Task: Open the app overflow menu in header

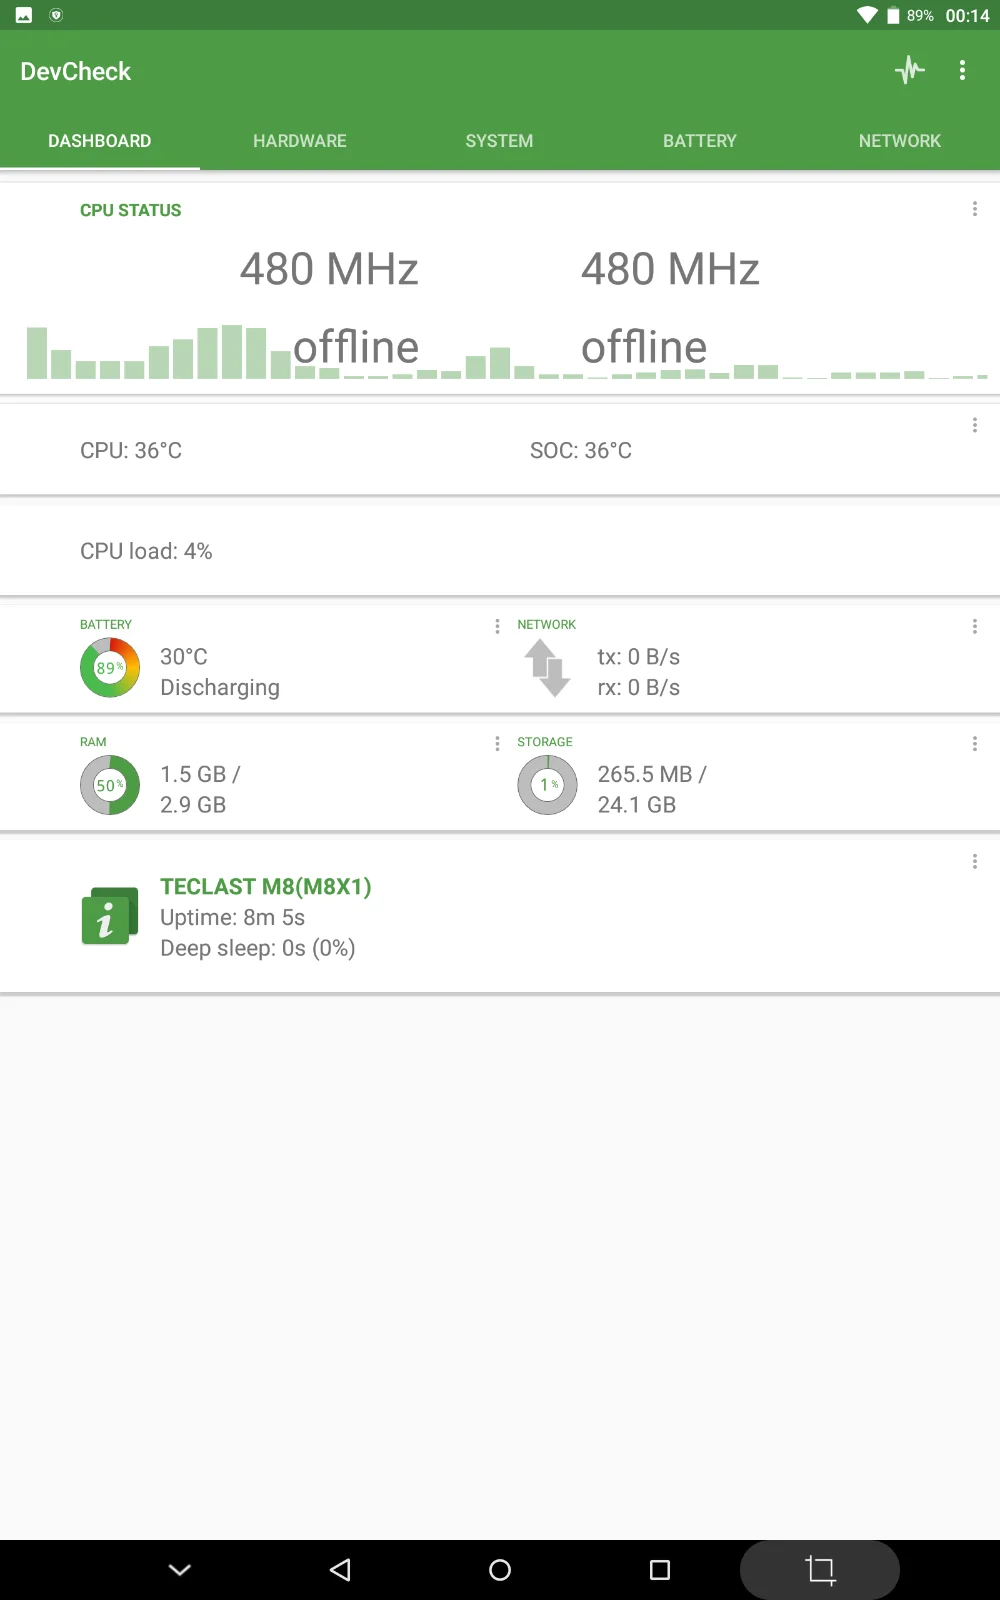Action: coord(962,70)
